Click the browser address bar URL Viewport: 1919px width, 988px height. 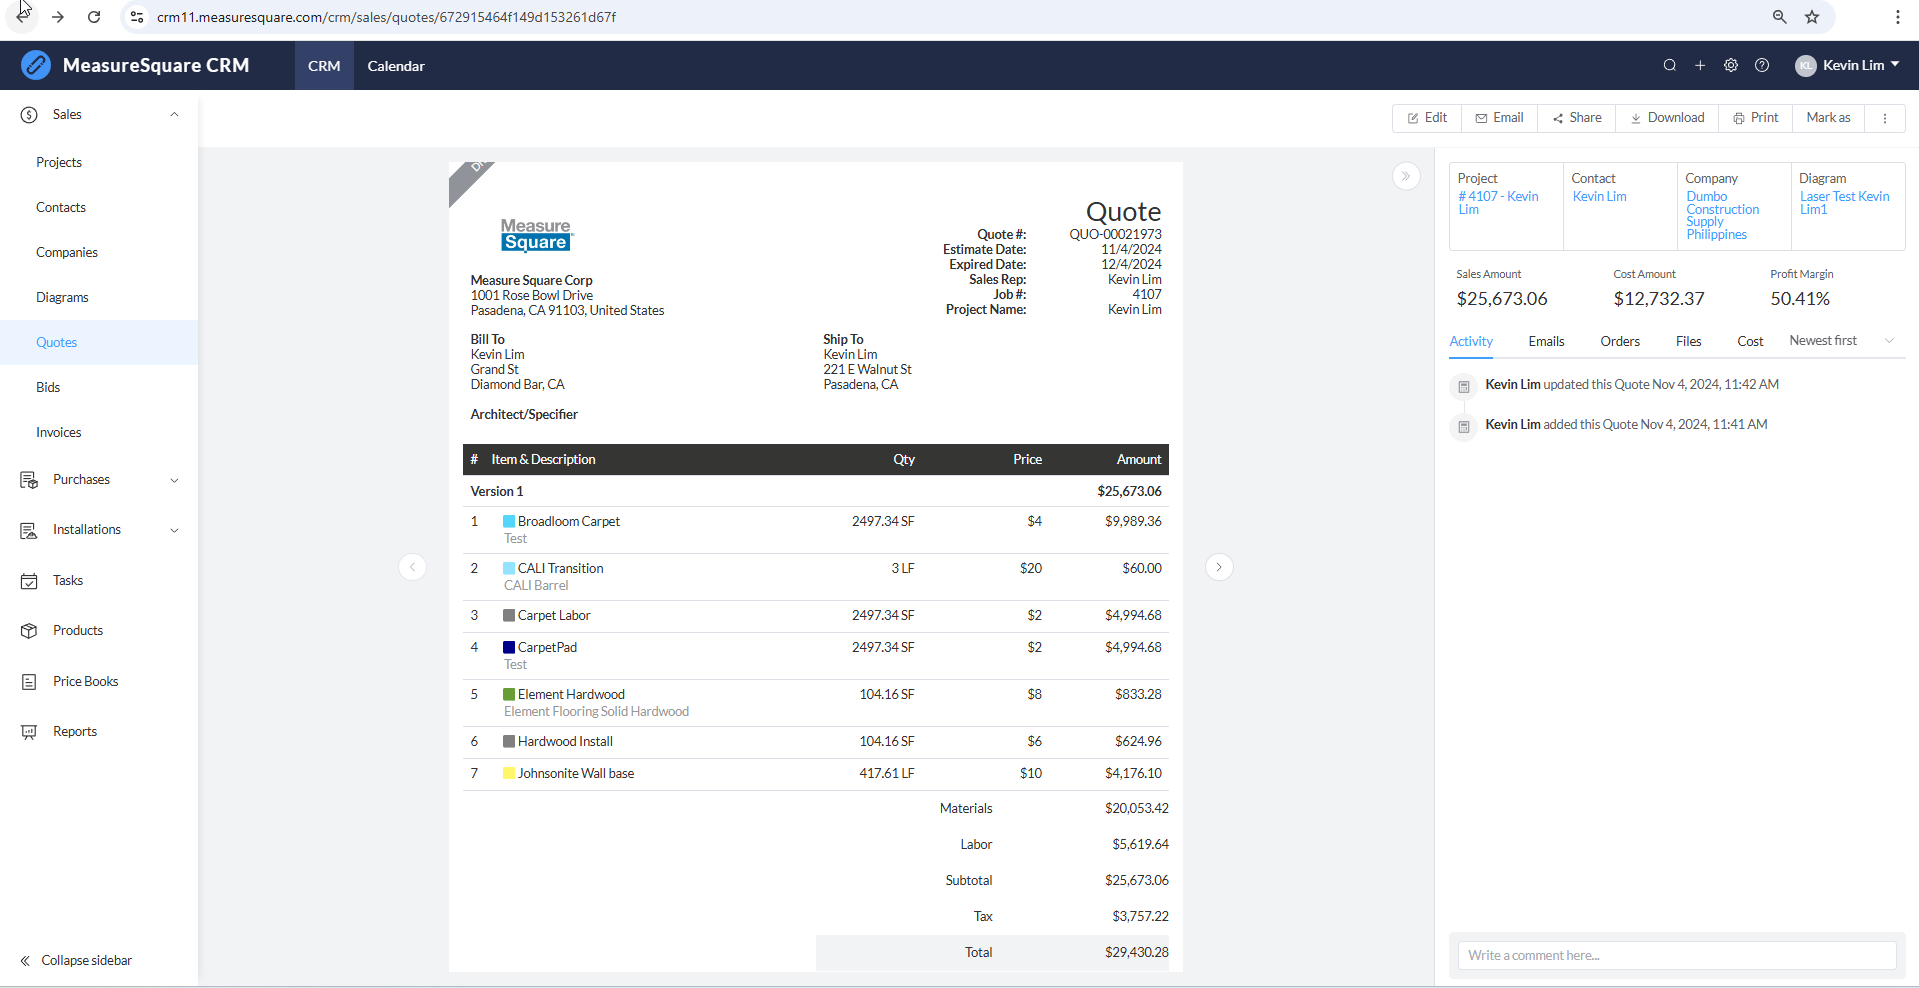386,17
